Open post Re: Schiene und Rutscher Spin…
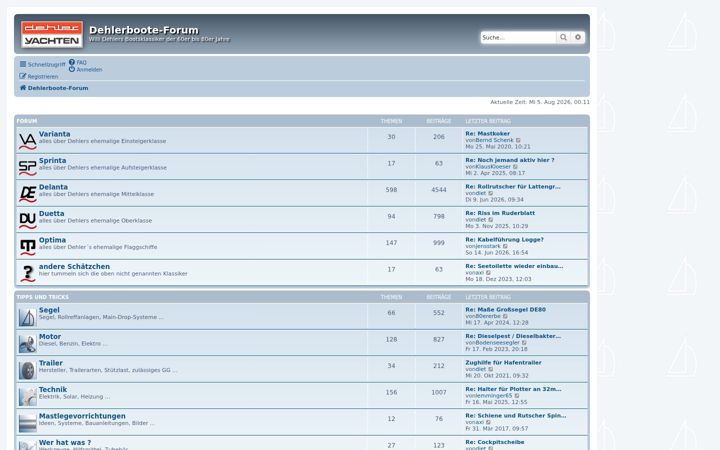This screenshot has width=720, height=450. (516, 416)
